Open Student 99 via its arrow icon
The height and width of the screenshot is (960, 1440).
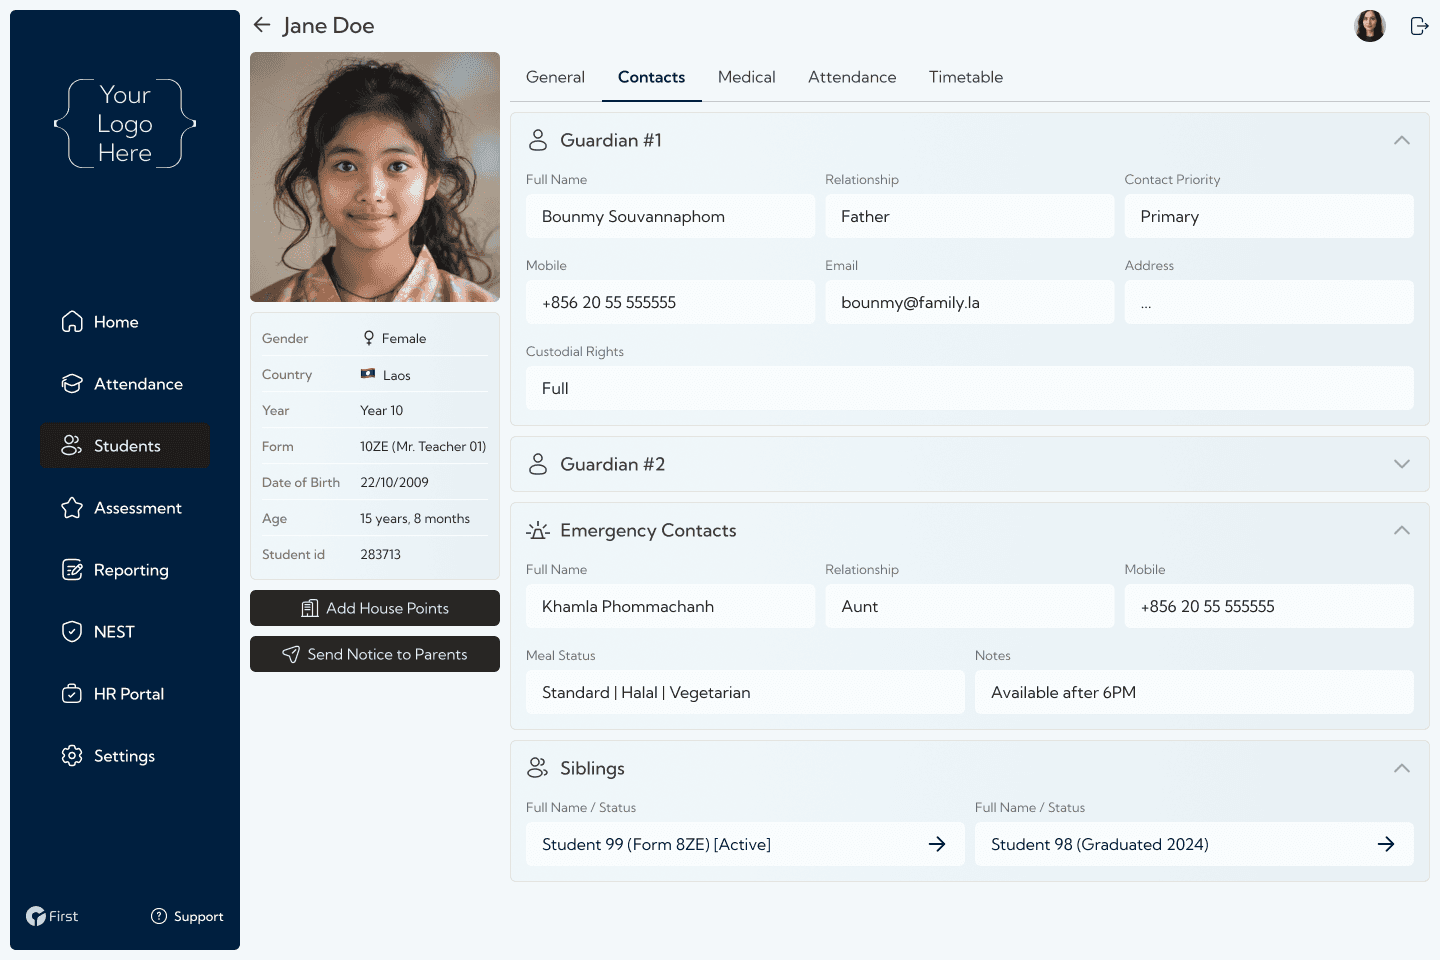937,844
